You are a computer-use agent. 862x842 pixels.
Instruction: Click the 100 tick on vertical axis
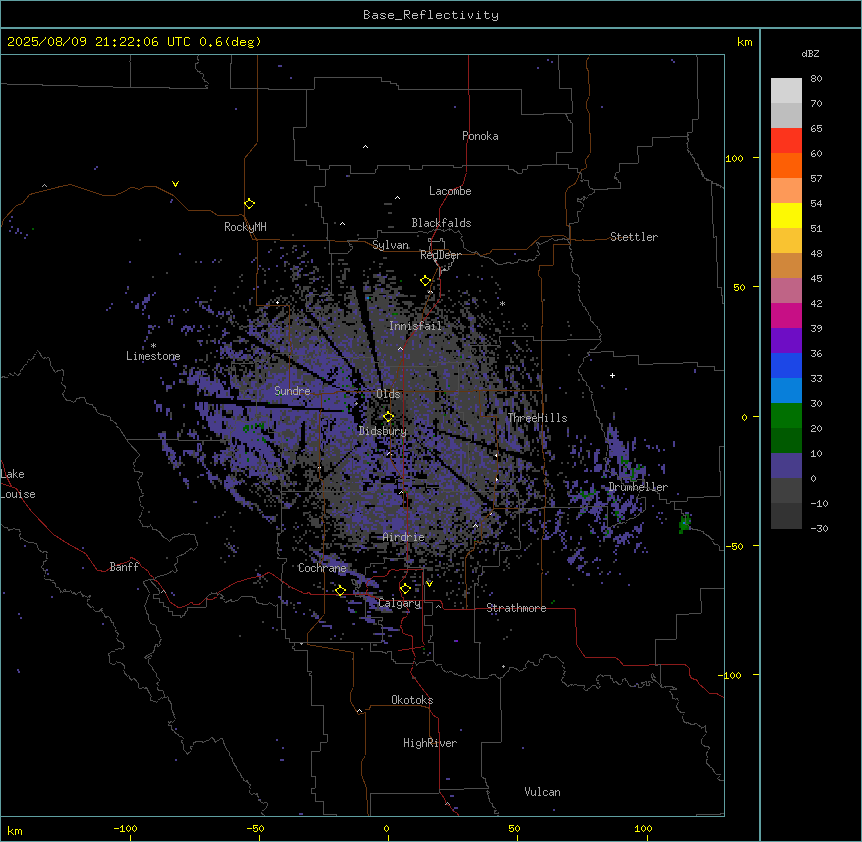tap(734, 158)
